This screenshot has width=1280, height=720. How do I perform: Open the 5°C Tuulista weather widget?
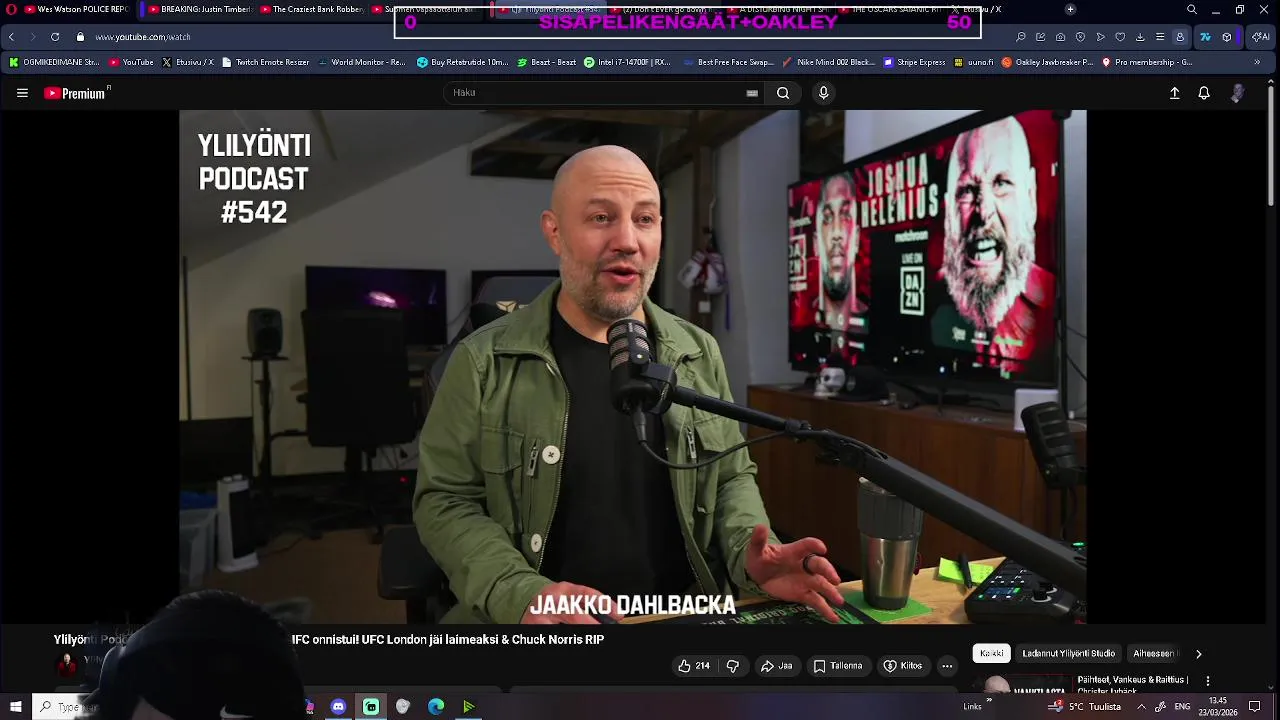point(1087,707)
